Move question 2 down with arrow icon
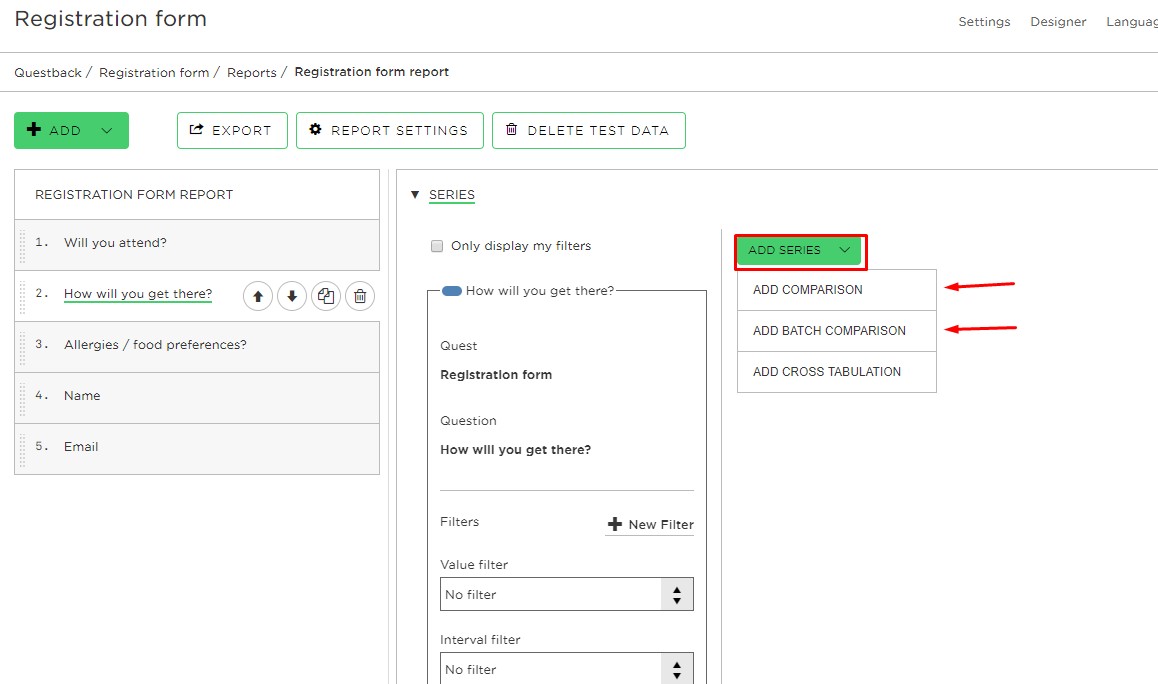Screen dimensions: 1158x684 click(292, 296)
